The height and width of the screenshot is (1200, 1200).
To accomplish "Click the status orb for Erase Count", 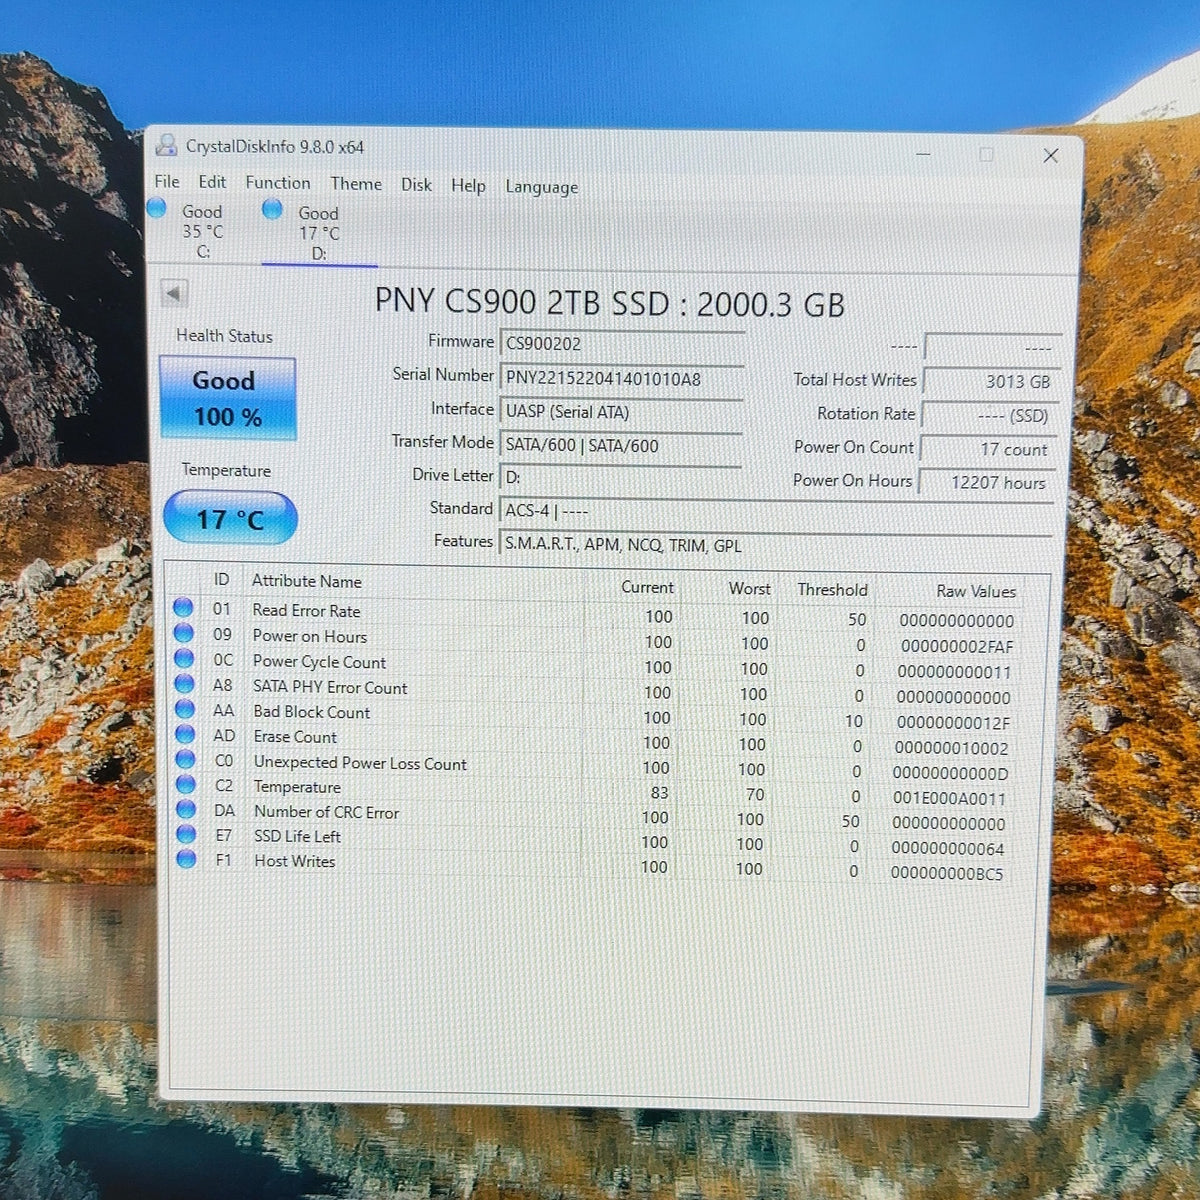I will 185,734.
